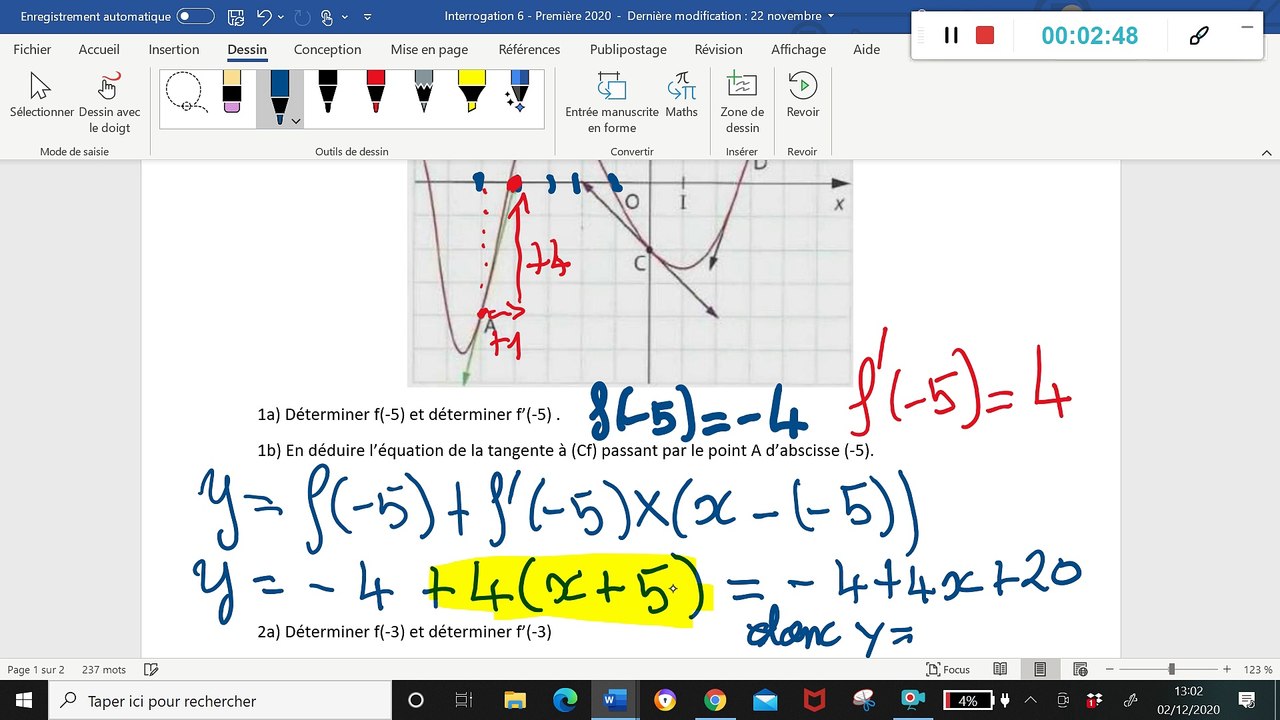
Task: Click the zoom out minus button
Action: coord(1109,669)
